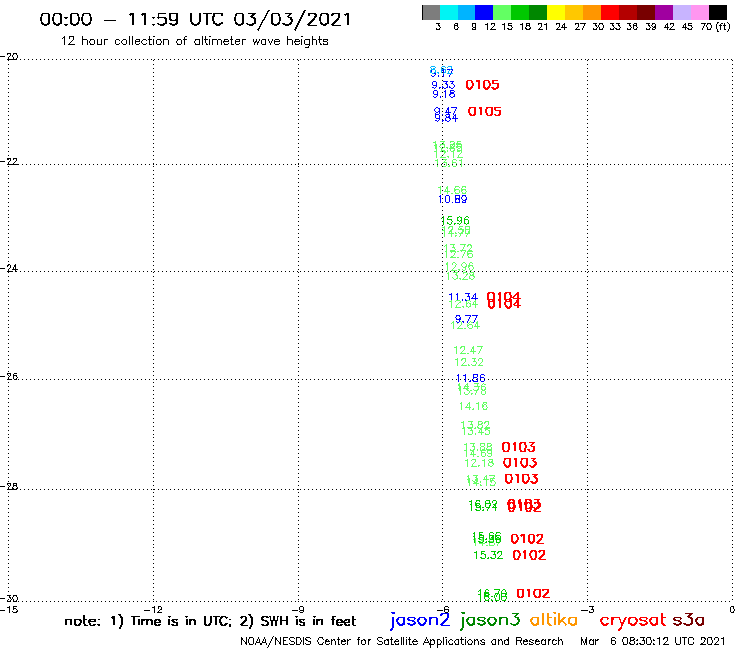Click the -22 latitude axis label

9,161
